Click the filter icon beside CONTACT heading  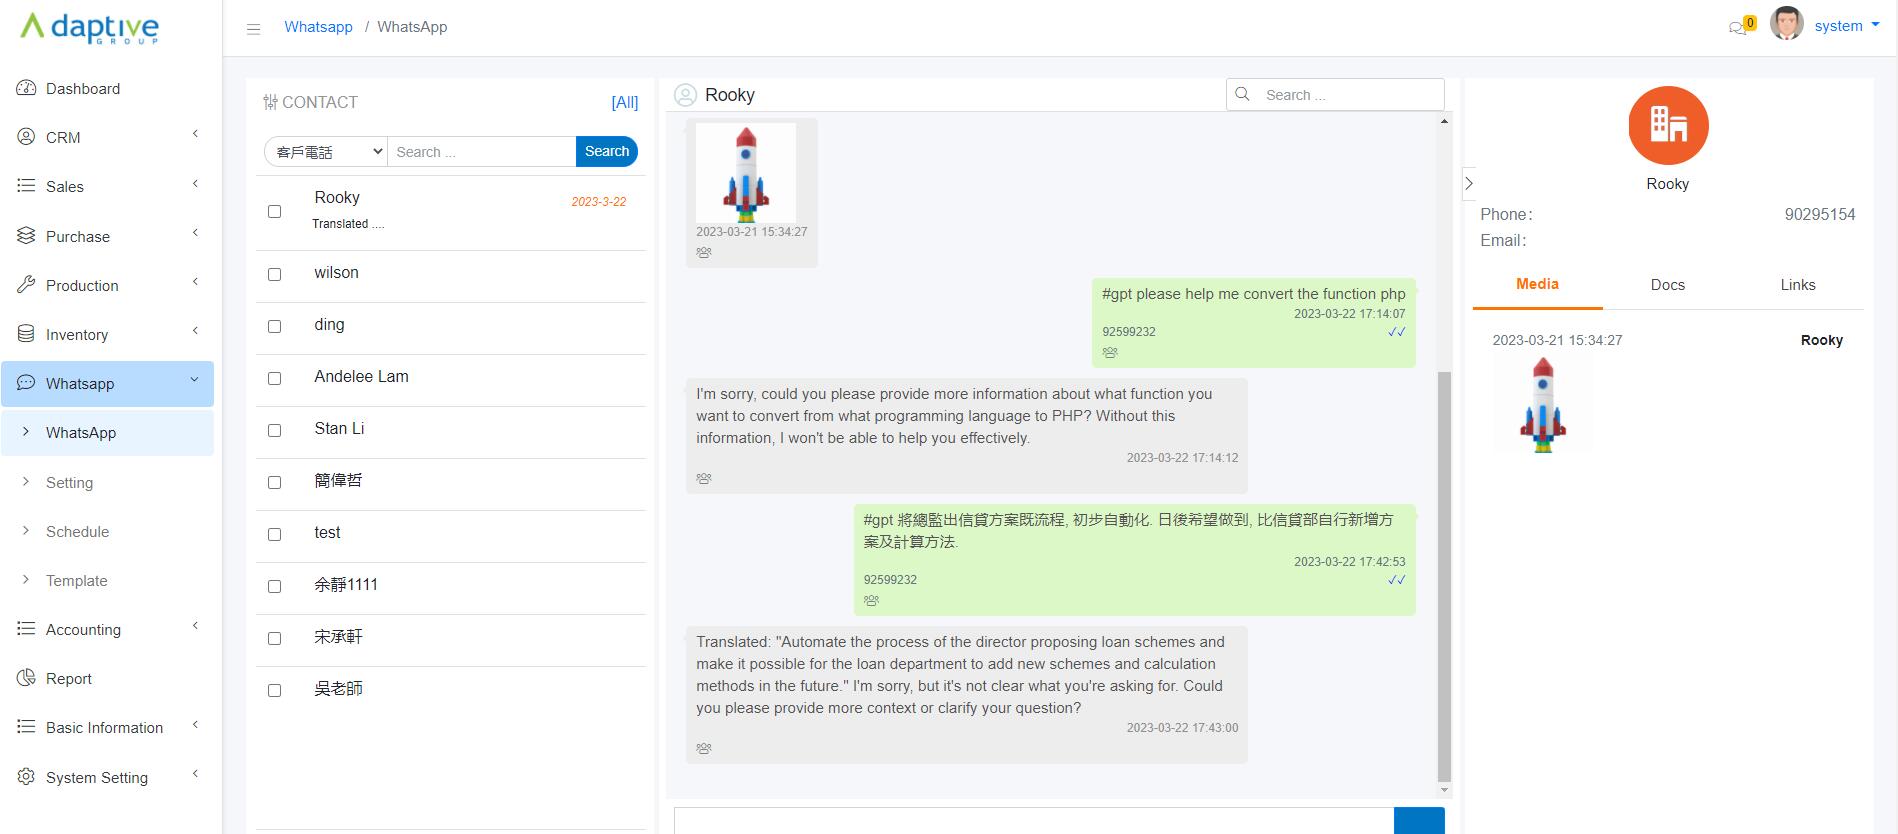tap(270, 102)
